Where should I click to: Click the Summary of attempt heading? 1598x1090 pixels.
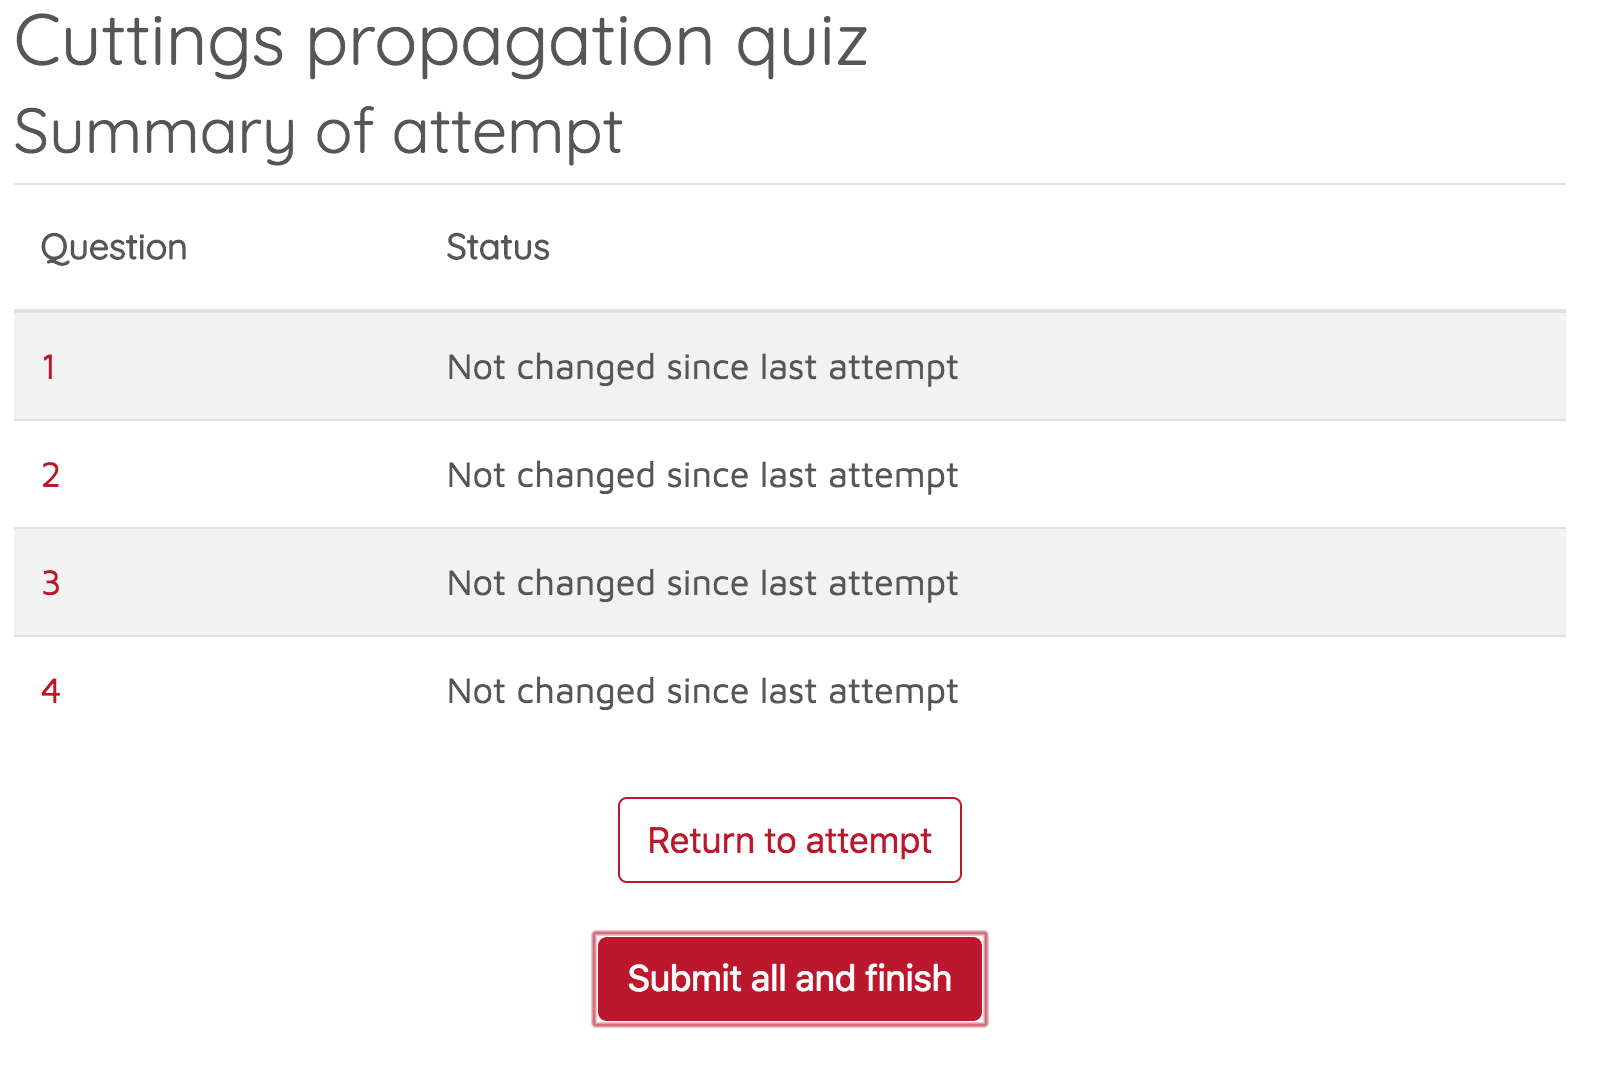[320, 128]
